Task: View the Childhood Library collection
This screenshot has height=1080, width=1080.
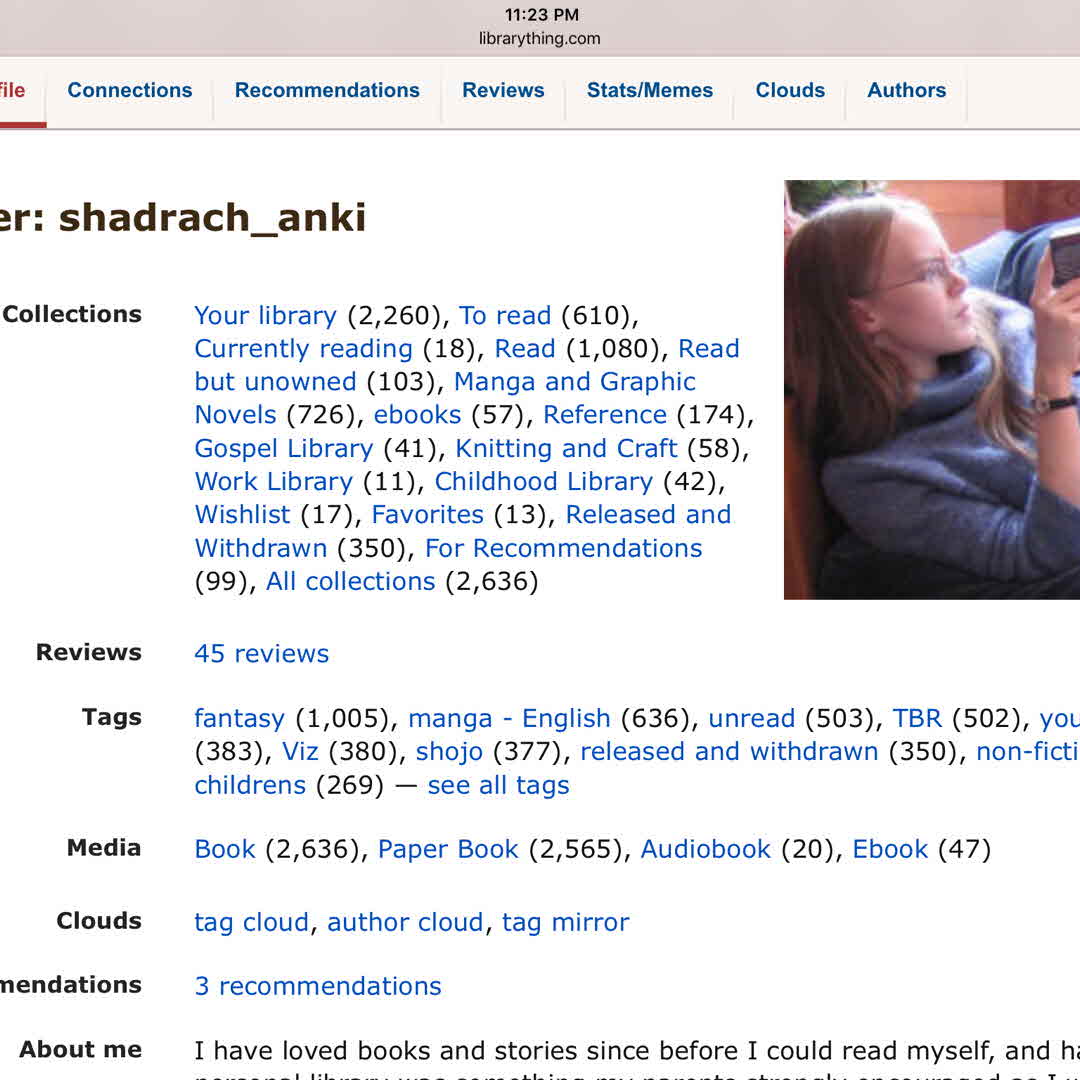Action: click(x=543, y=482)
